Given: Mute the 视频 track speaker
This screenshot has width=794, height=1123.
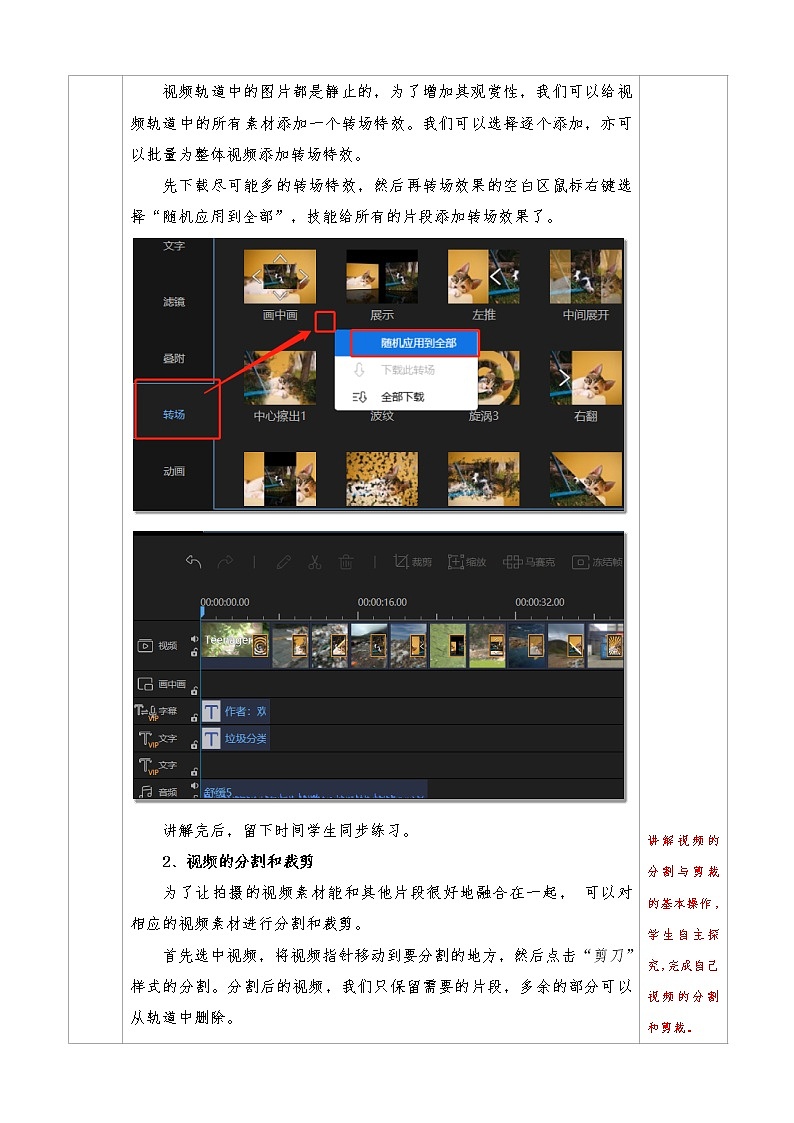Looking at the screenshot, I should [x=194, y=639].
